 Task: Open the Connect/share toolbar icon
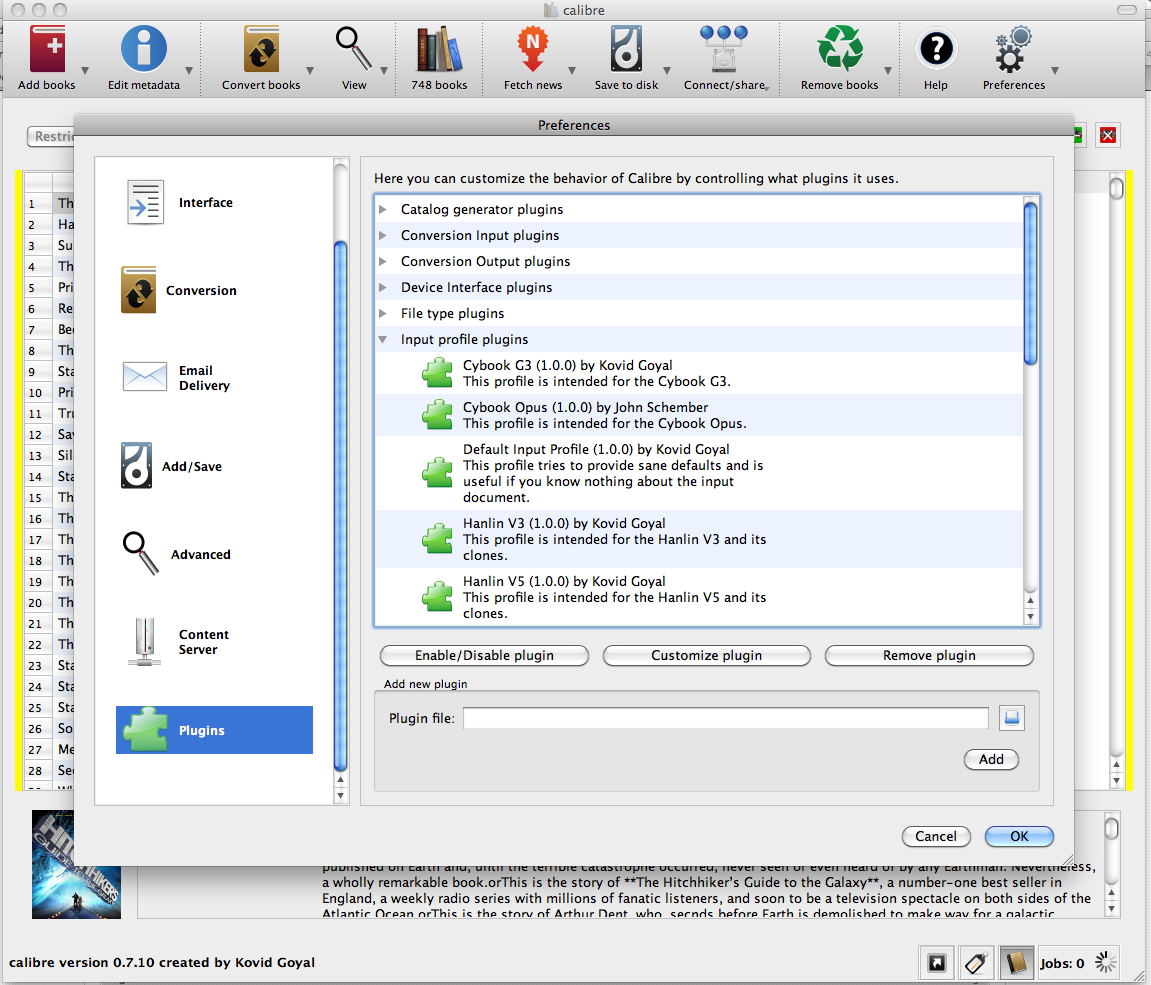[724, 48]
